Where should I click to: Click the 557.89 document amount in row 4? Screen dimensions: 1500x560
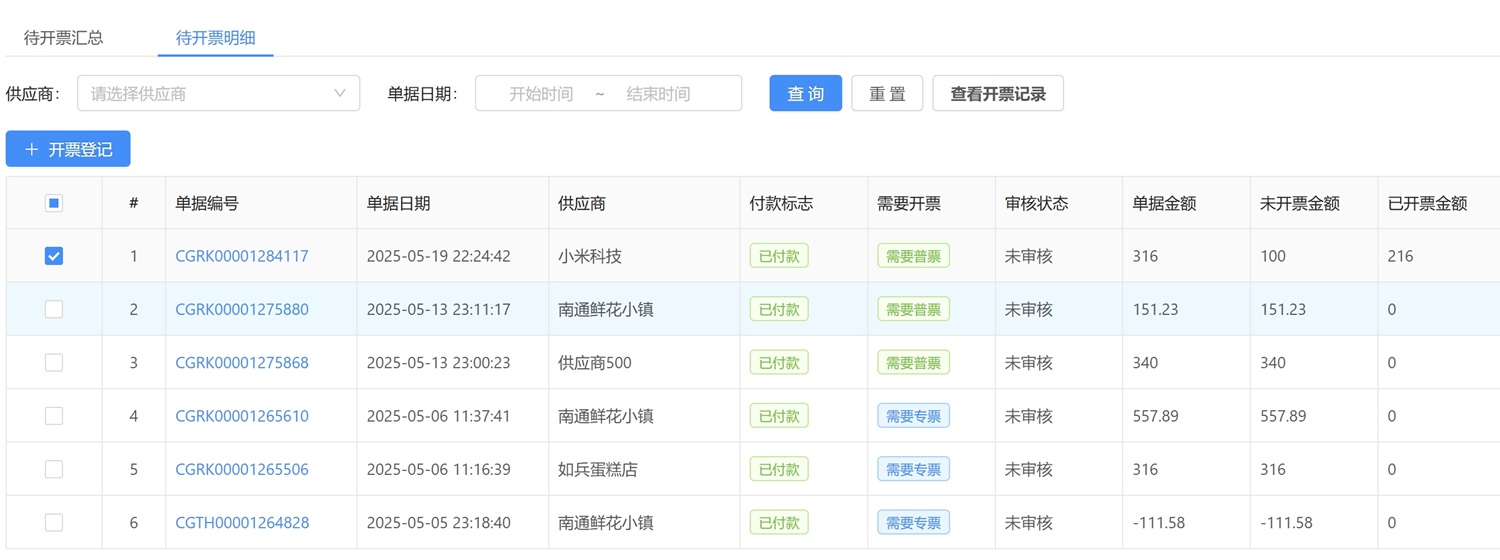(1155, 416)
